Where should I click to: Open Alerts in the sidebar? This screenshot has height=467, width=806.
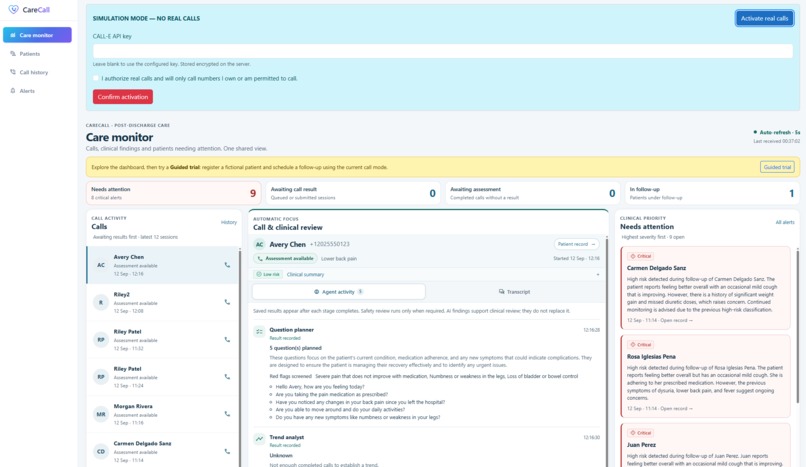pos(37,91)
